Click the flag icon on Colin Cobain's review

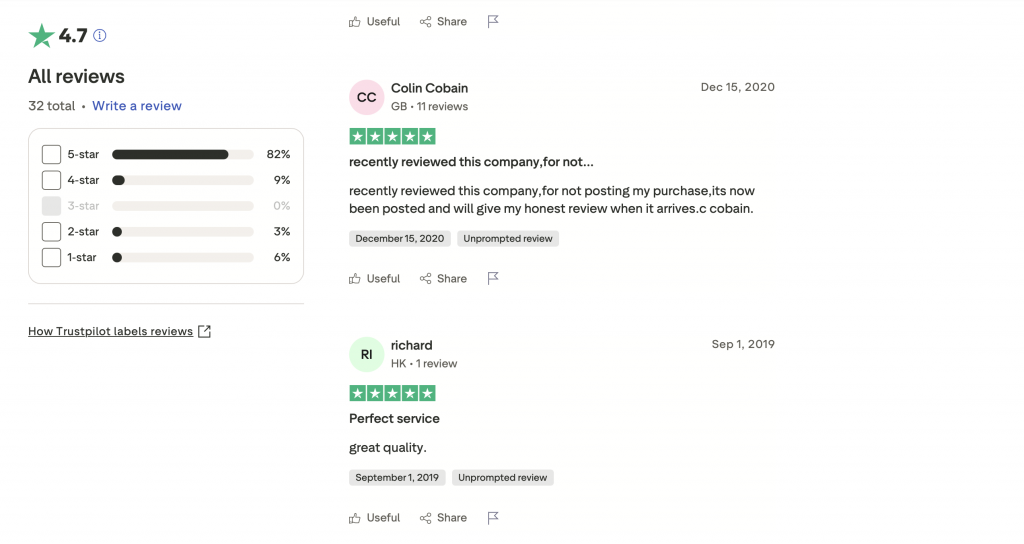coord(493,279)
